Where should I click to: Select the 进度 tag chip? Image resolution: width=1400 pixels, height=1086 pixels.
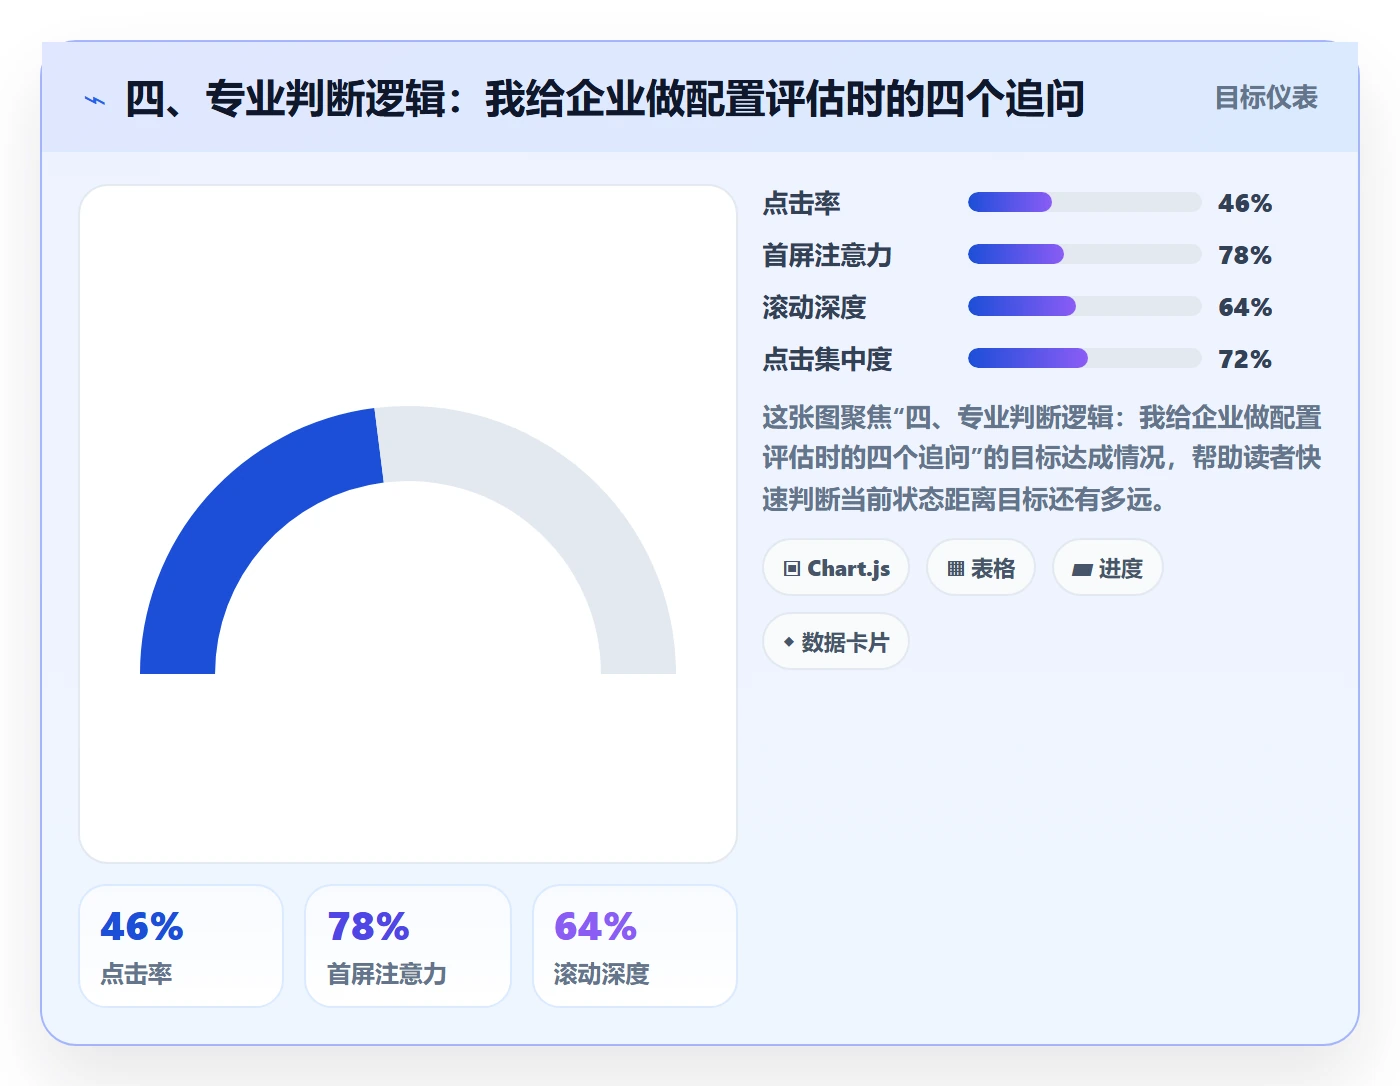coord(1107,568)
